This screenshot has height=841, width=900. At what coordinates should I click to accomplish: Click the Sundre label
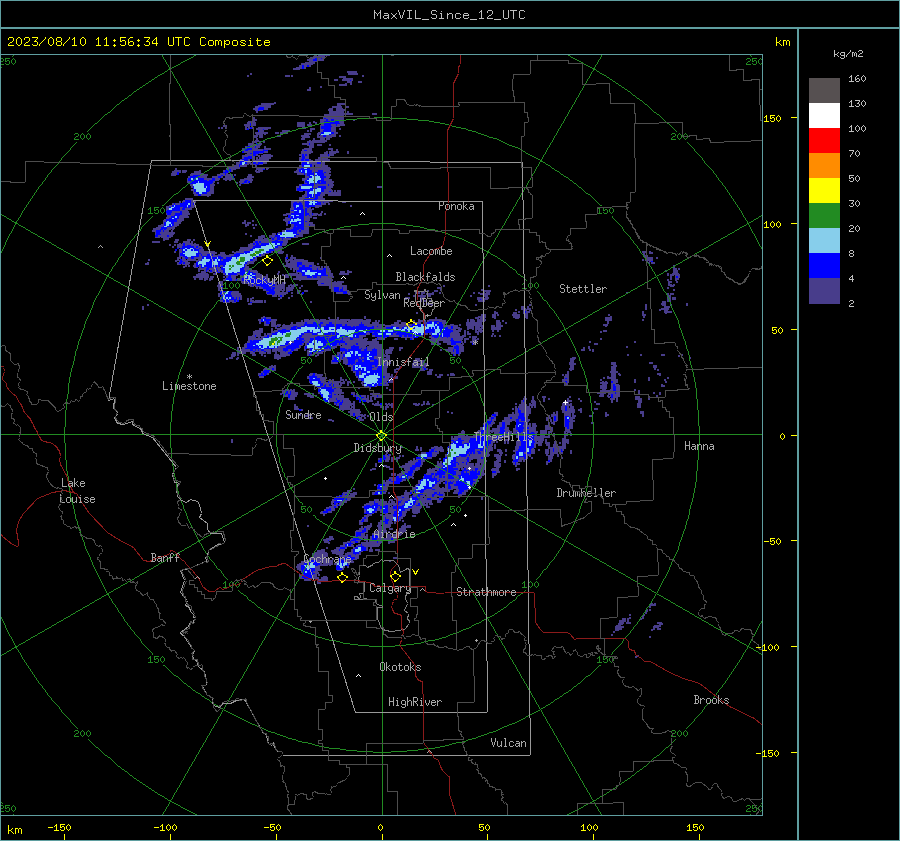click(303, 414)
